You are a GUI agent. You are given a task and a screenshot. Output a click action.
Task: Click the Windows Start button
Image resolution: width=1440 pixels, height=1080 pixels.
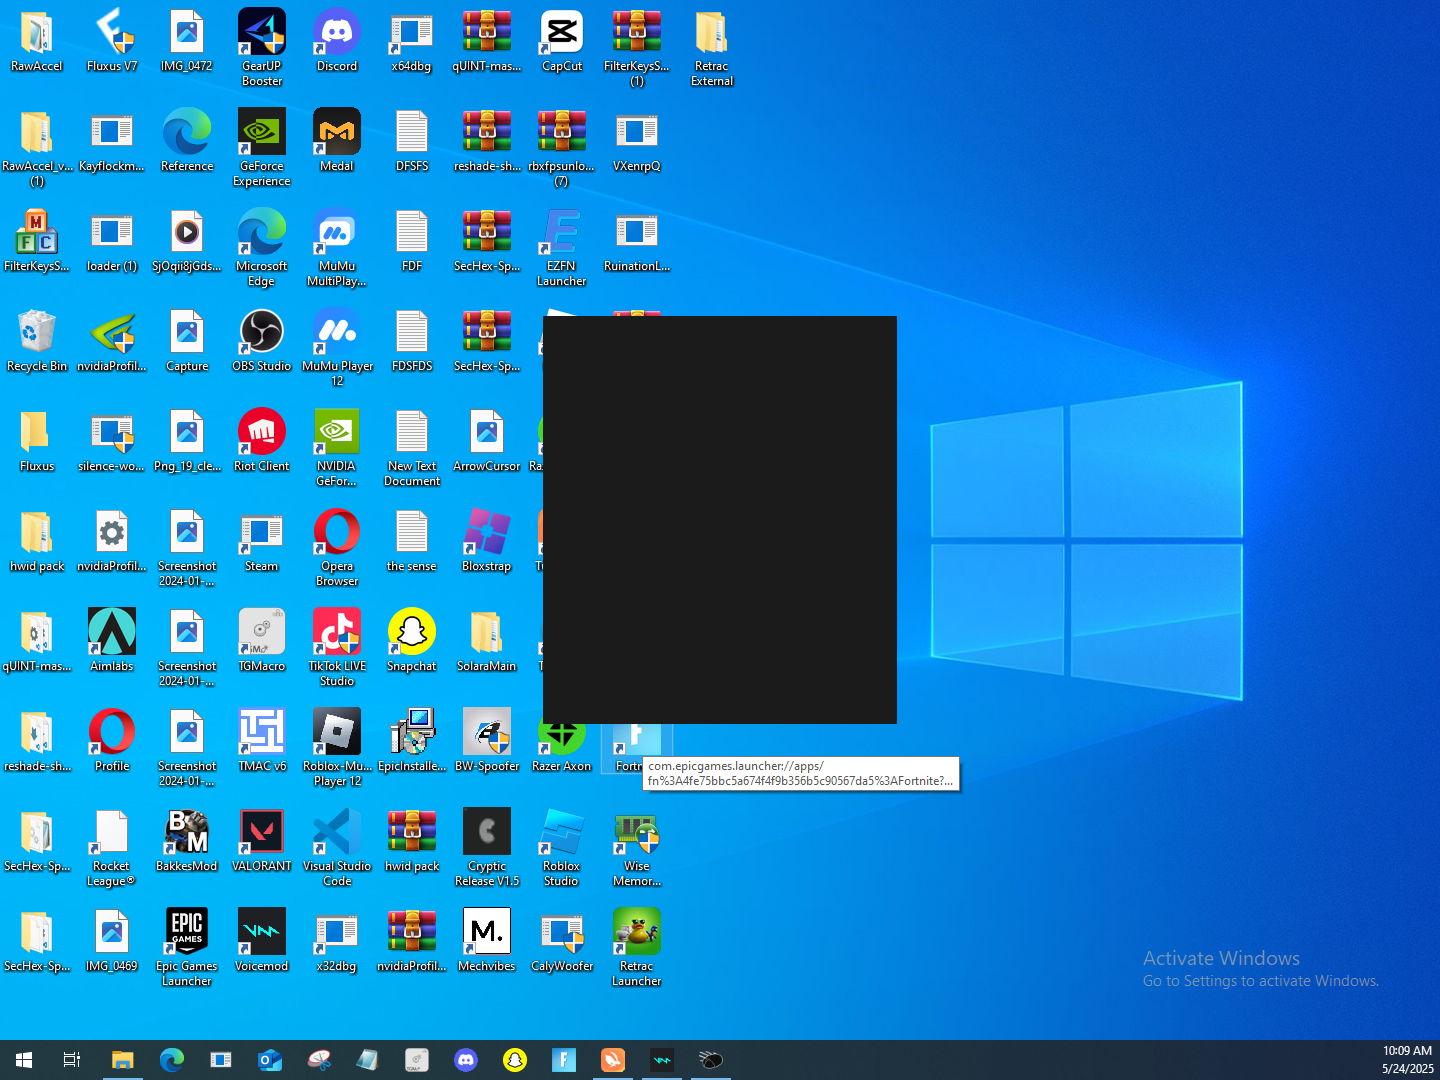[24, 1060]
